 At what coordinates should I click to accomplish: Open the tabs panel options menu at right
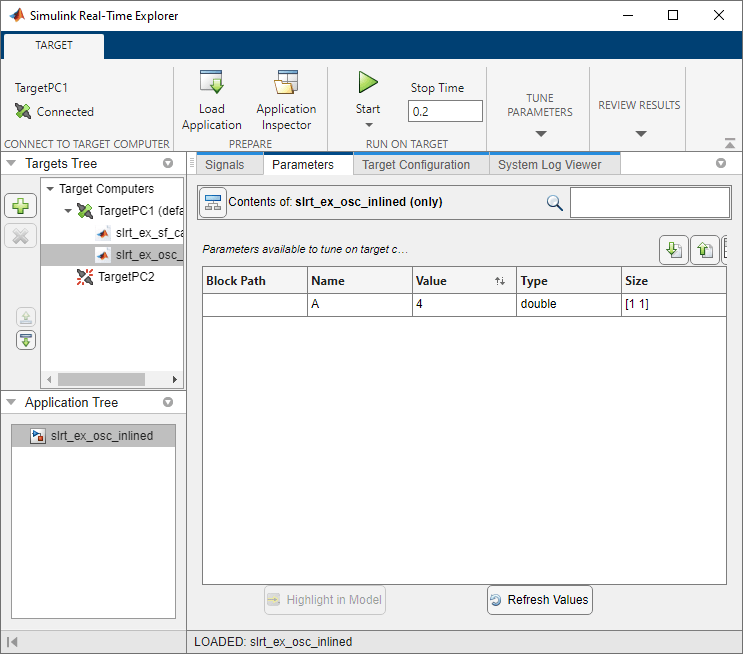pyautogui.click(x=721, y=163)
